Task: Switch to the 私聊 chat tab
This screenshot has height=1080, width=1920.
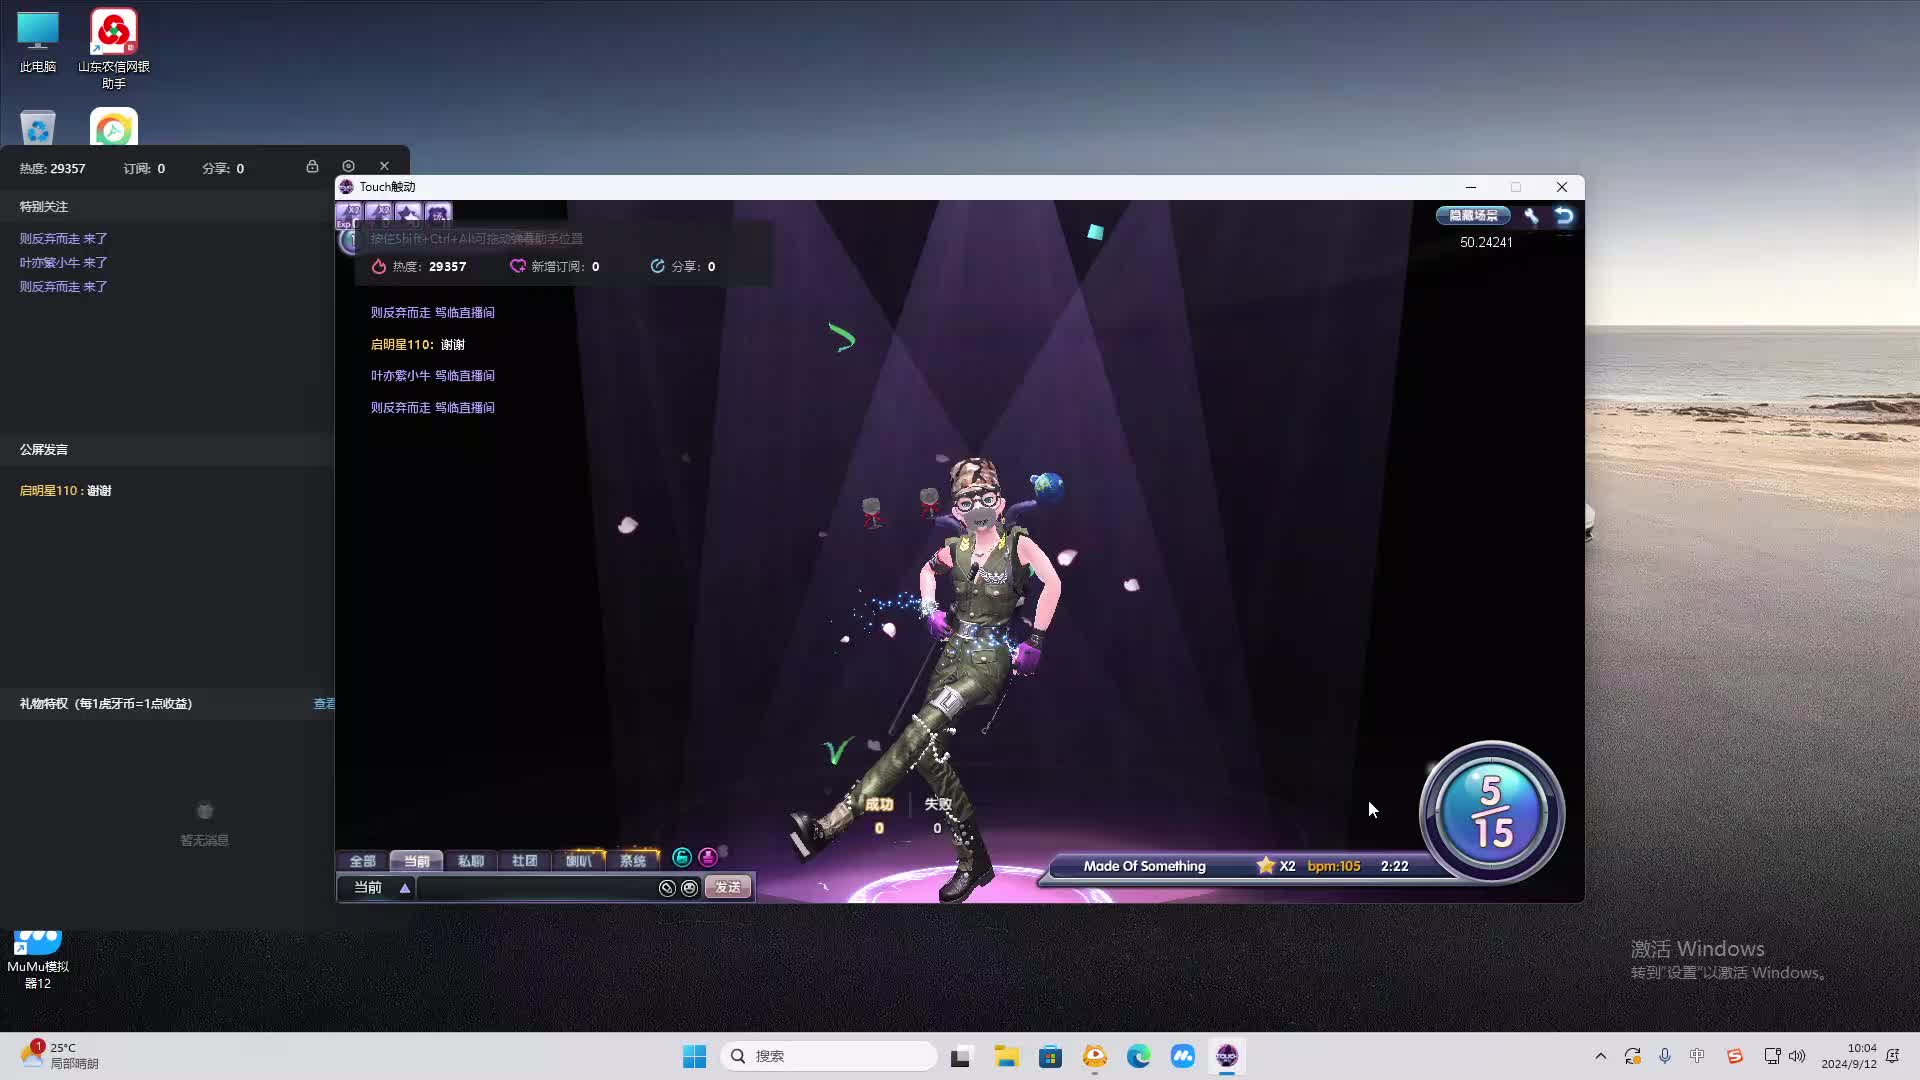Action: pyautogui.click(x=470, y=861)
